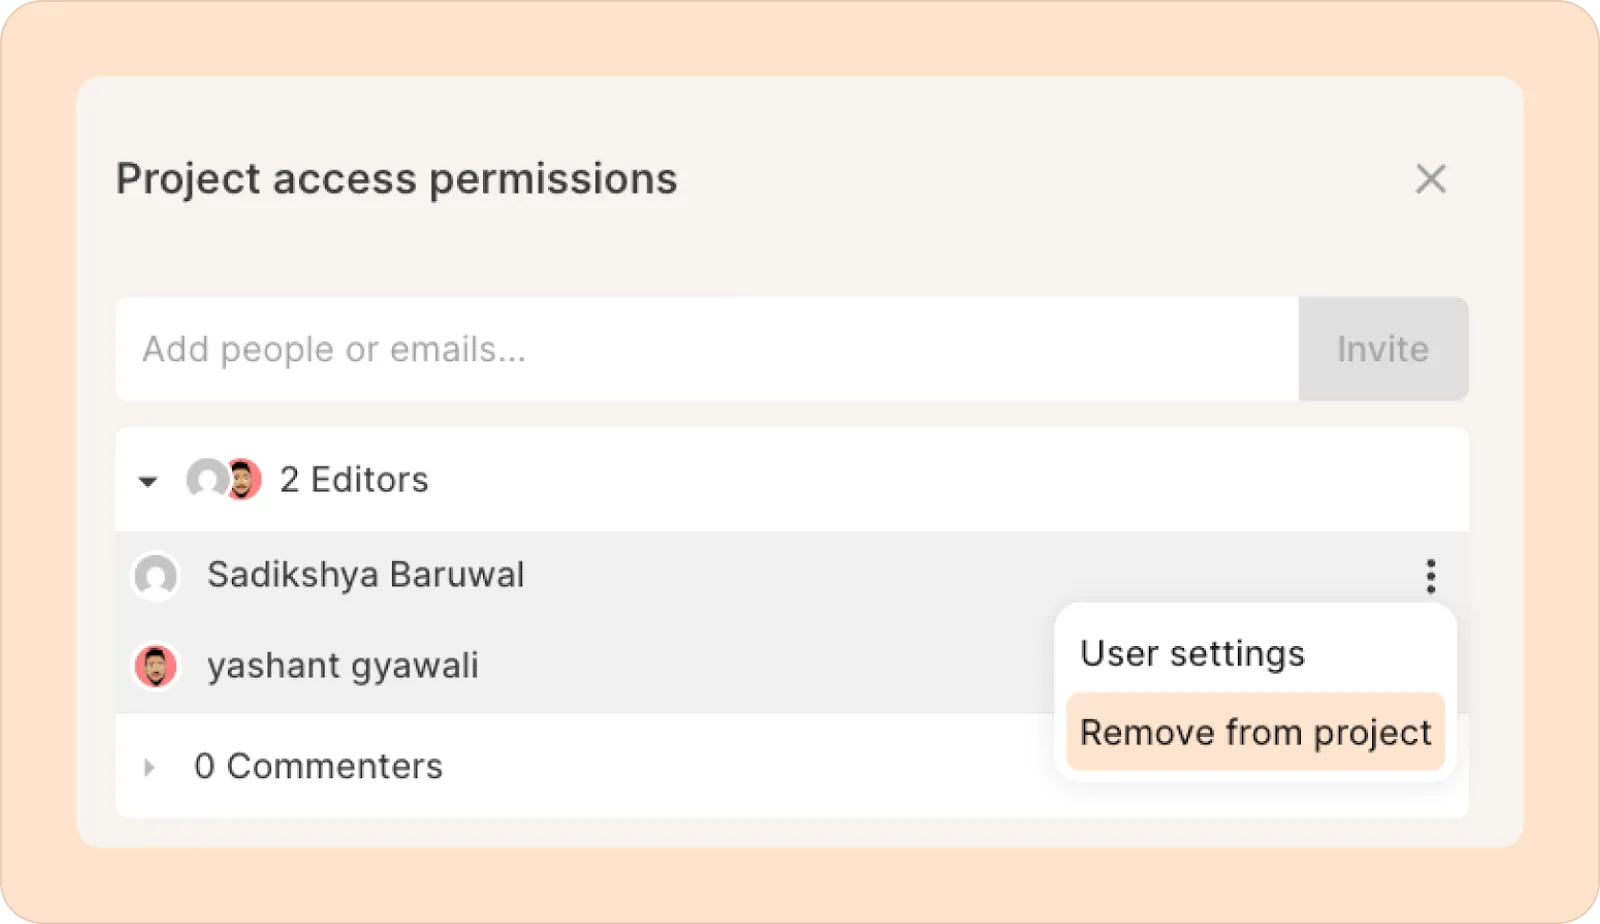Select the Sadikshya Baruwal name text
This screenshot has width=1600, height=924.
click(x=365, y=575)
